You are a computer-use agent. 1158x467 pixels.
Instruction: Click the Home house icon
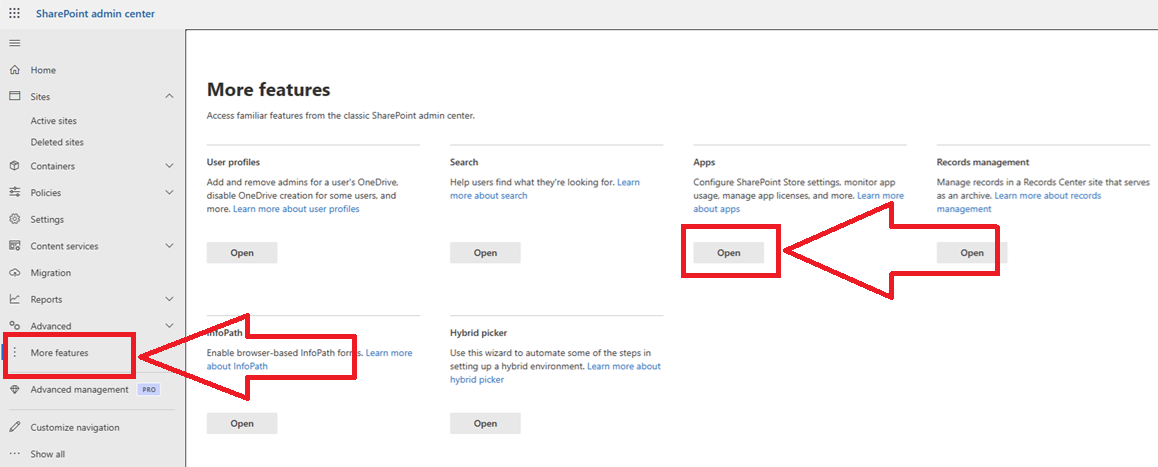(x=14, y=70)
